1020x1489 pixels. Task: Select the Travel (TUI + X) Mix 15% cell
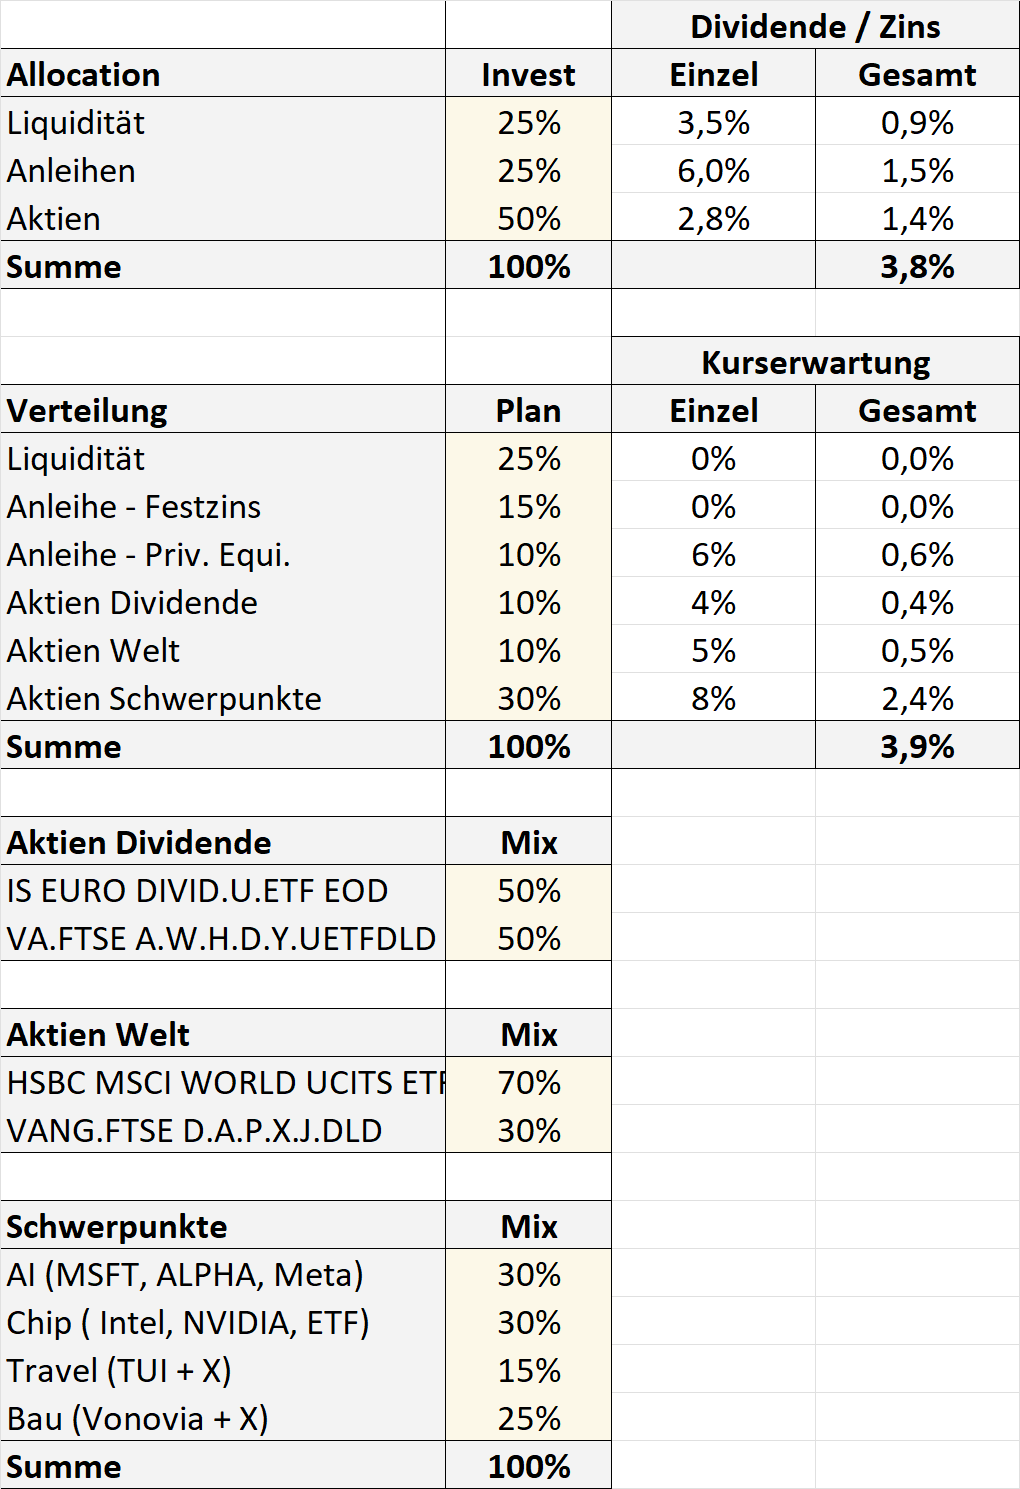pos(528,1371)
